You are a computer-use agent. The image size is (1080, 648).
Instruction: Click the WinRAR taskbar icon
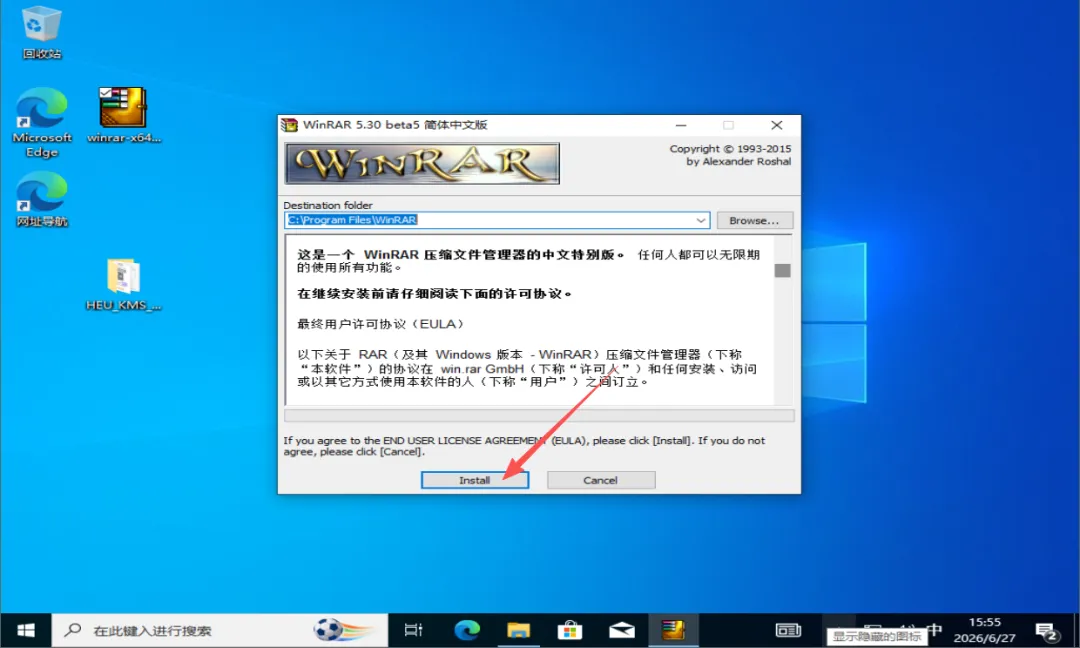(673, 630)
